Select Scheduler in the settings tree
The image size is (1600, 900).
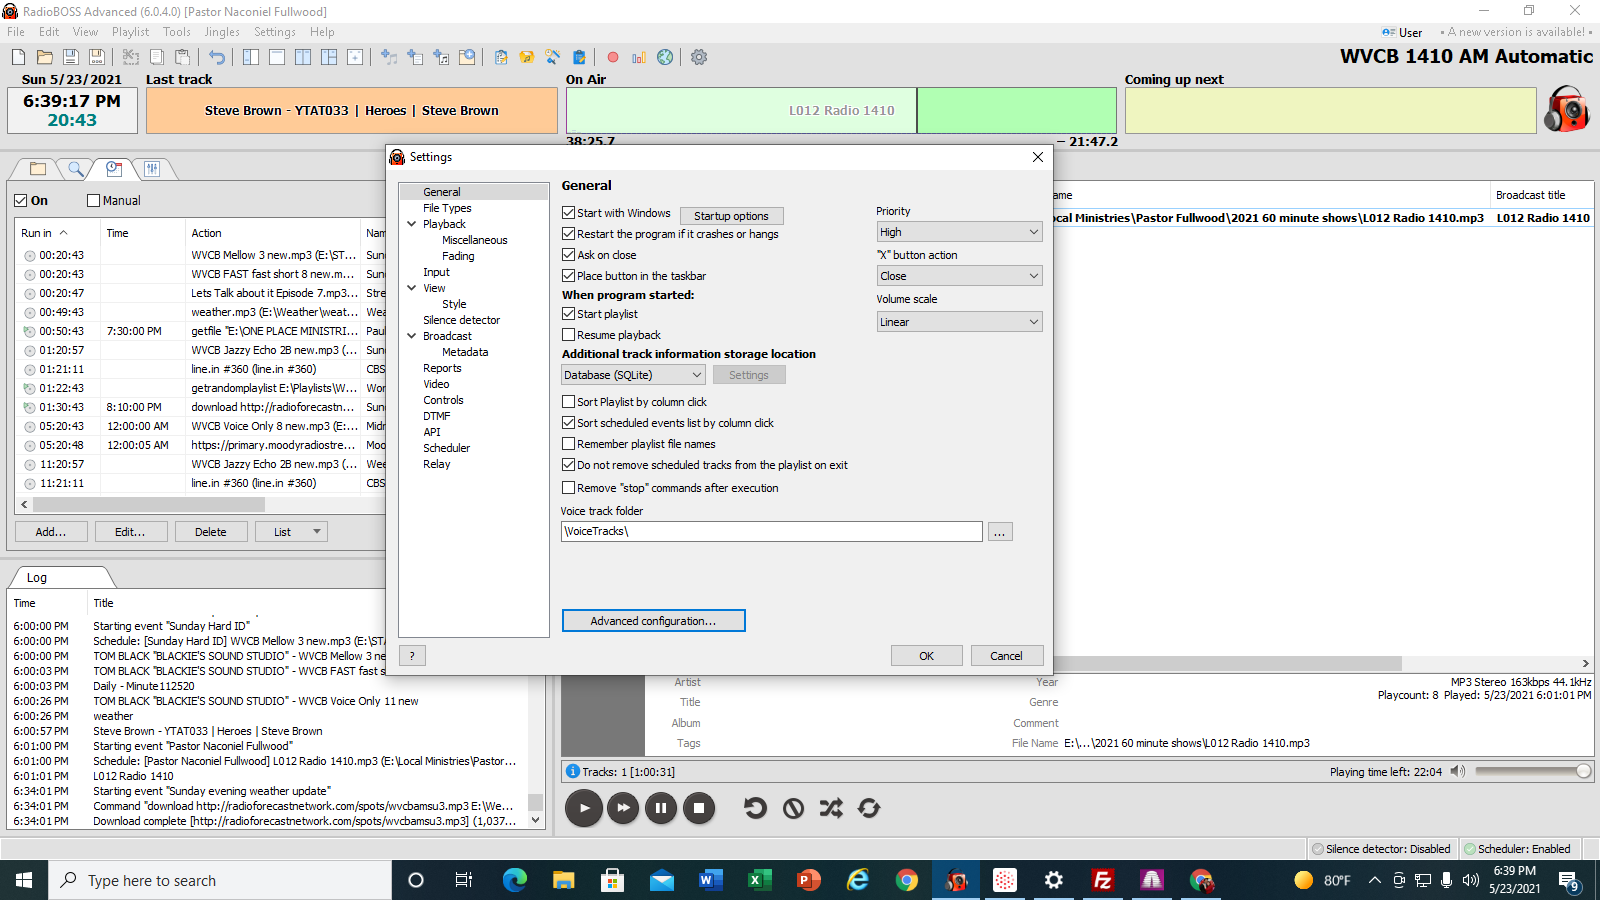click(x=446, y=448)
